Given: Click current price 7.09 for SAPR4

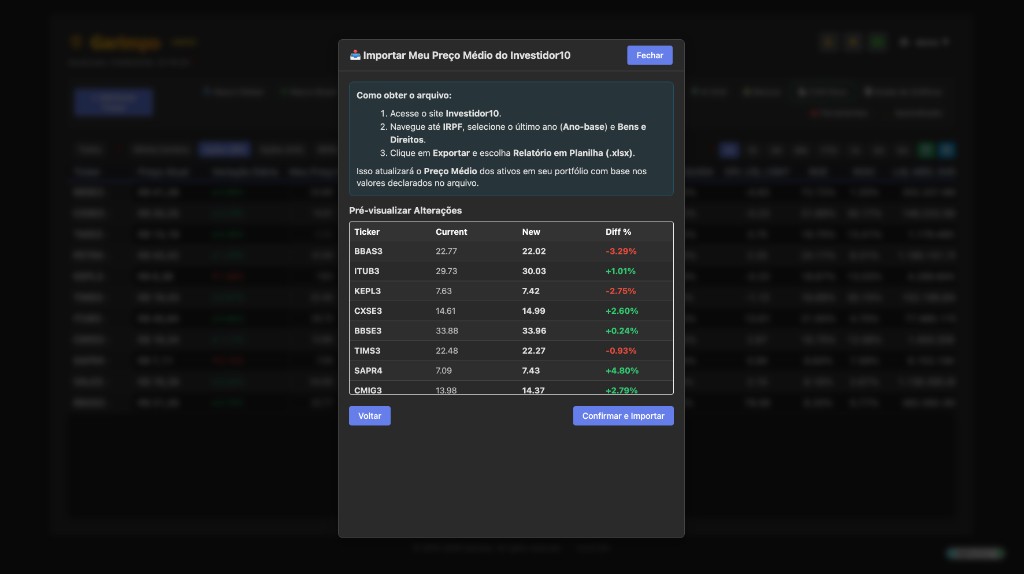Looking at the screenshot, I should [443, 371].
